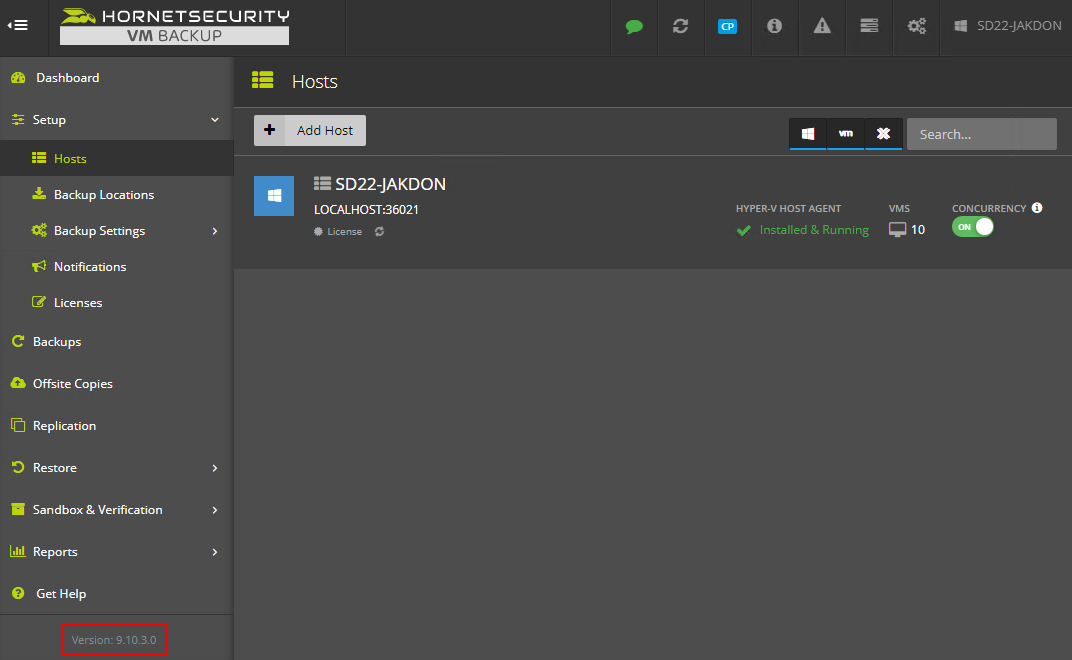Click the Installed & Running status text
1072x660 pixels.
click(814, 230)
